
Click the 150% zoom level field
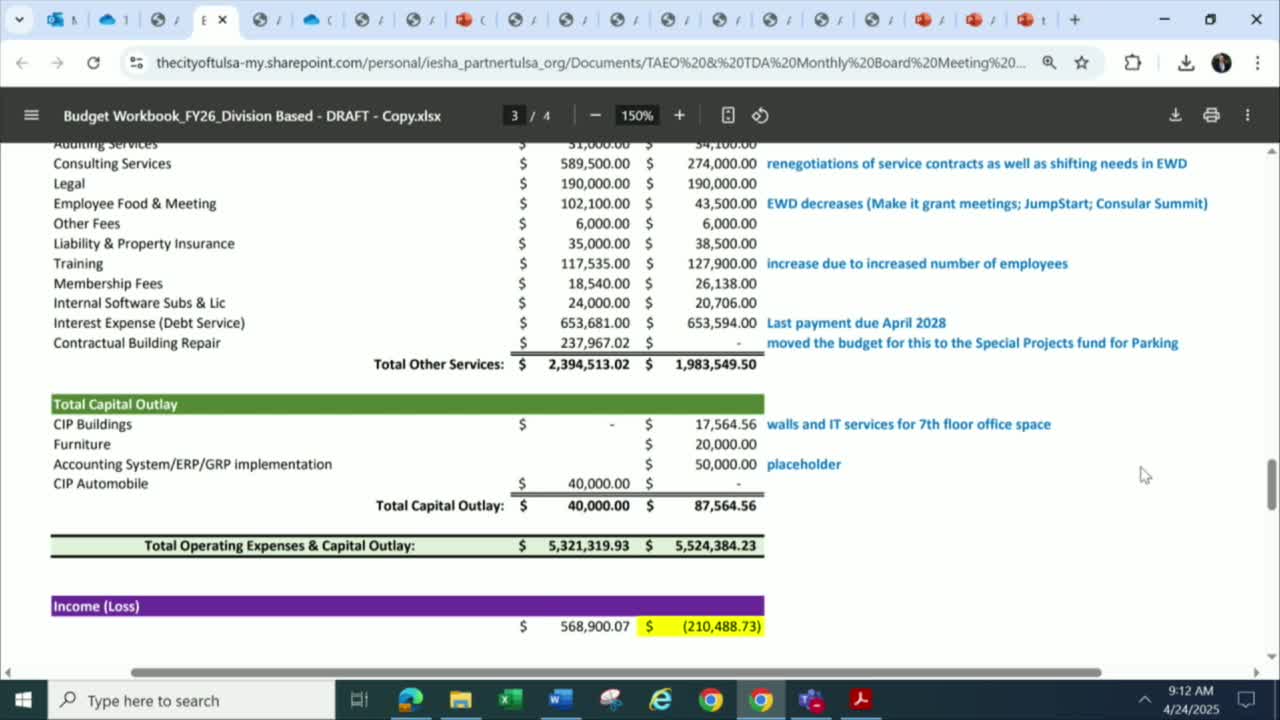637,115
